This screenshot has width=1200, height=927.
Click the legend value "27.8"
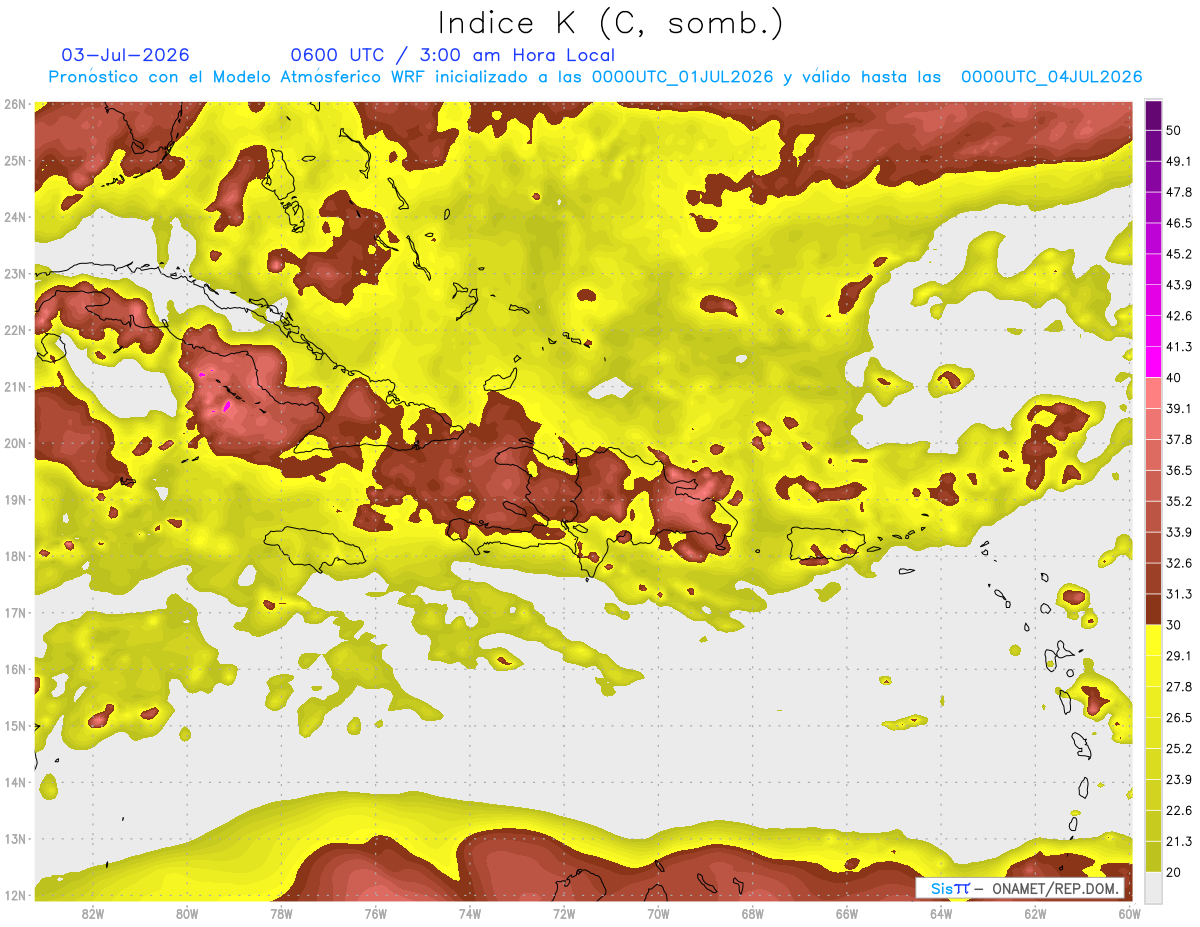pos(1179,687)
